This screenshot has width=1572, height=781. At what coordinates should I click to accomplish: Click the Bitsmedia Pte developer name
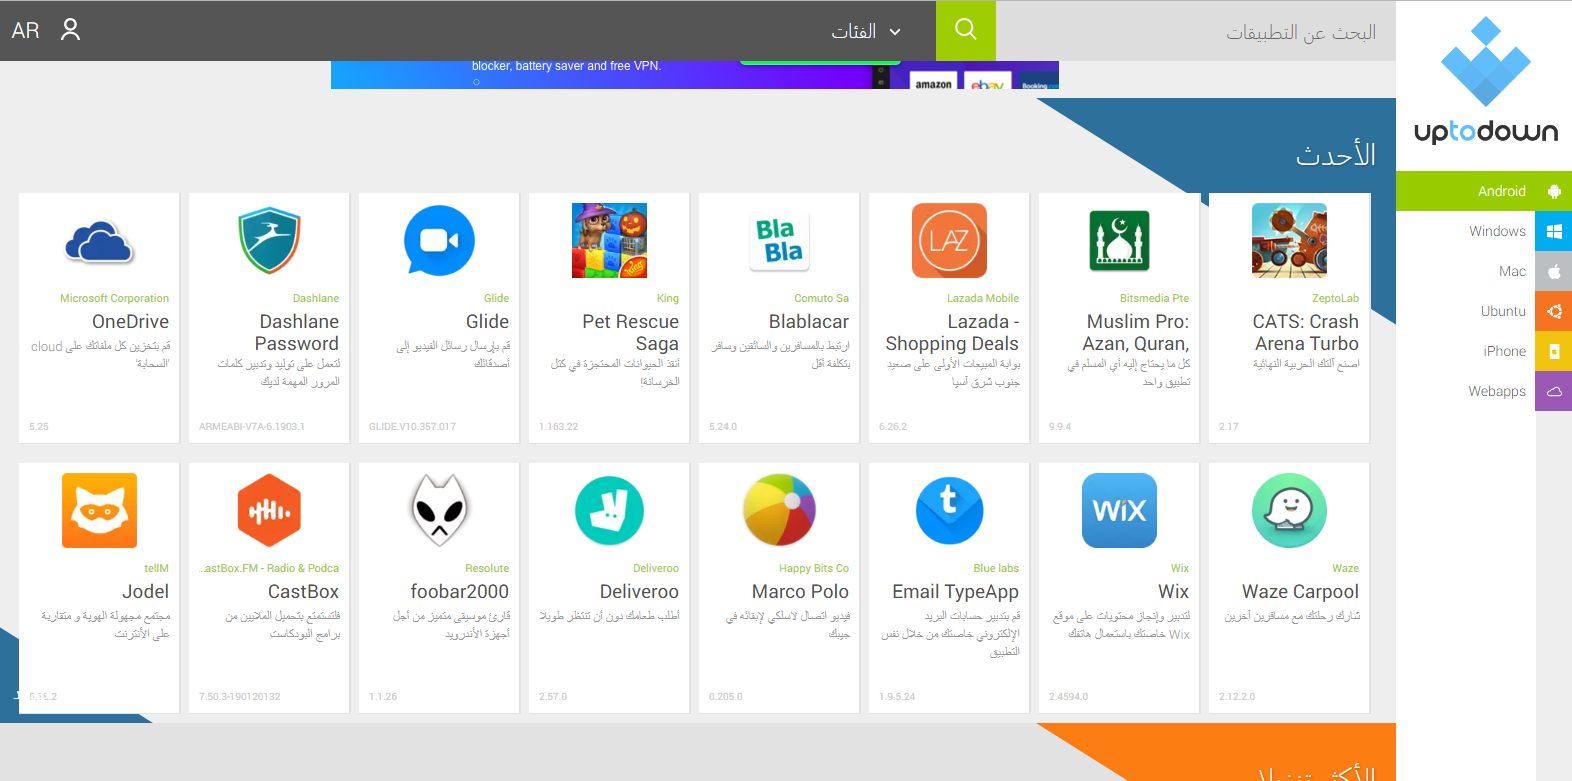click(x=1154, y=298)
